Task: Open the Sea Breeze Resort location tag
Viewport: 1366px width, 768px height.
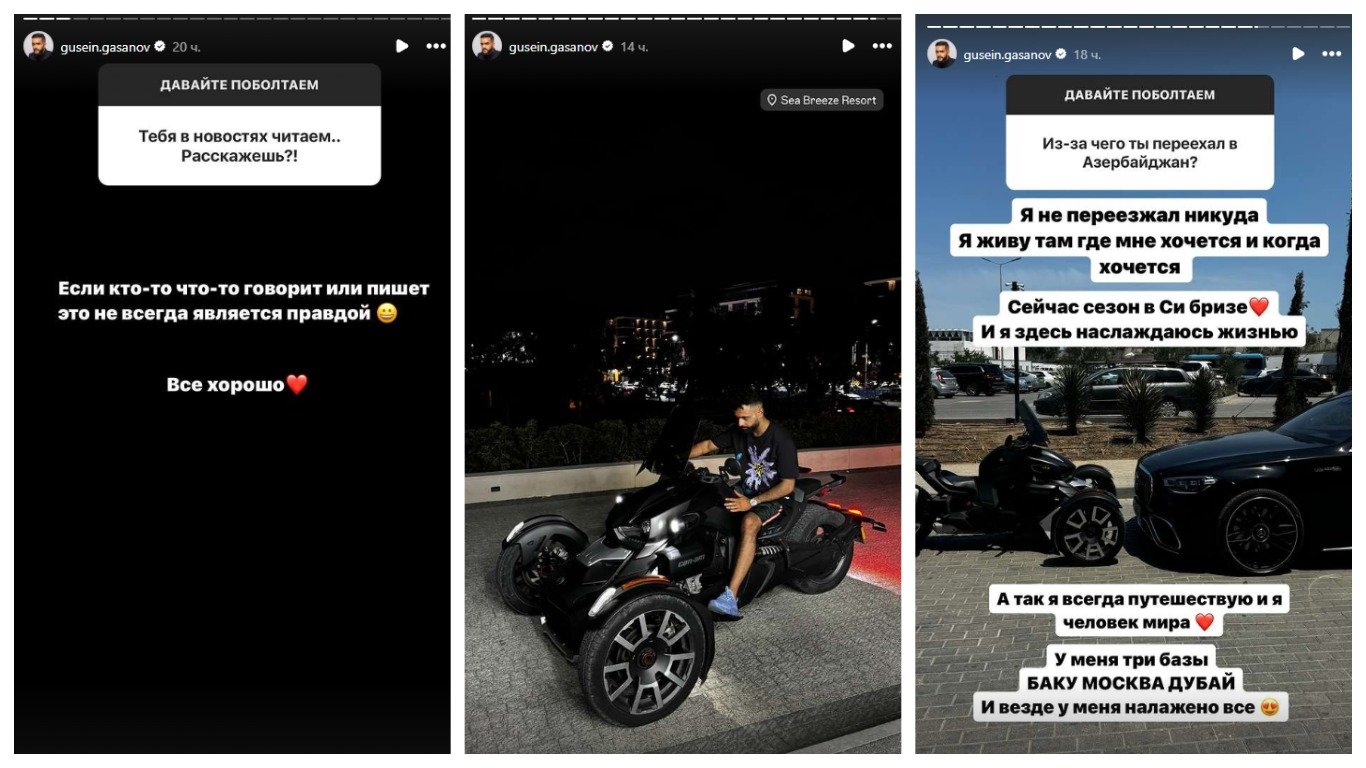Action: 822,100
